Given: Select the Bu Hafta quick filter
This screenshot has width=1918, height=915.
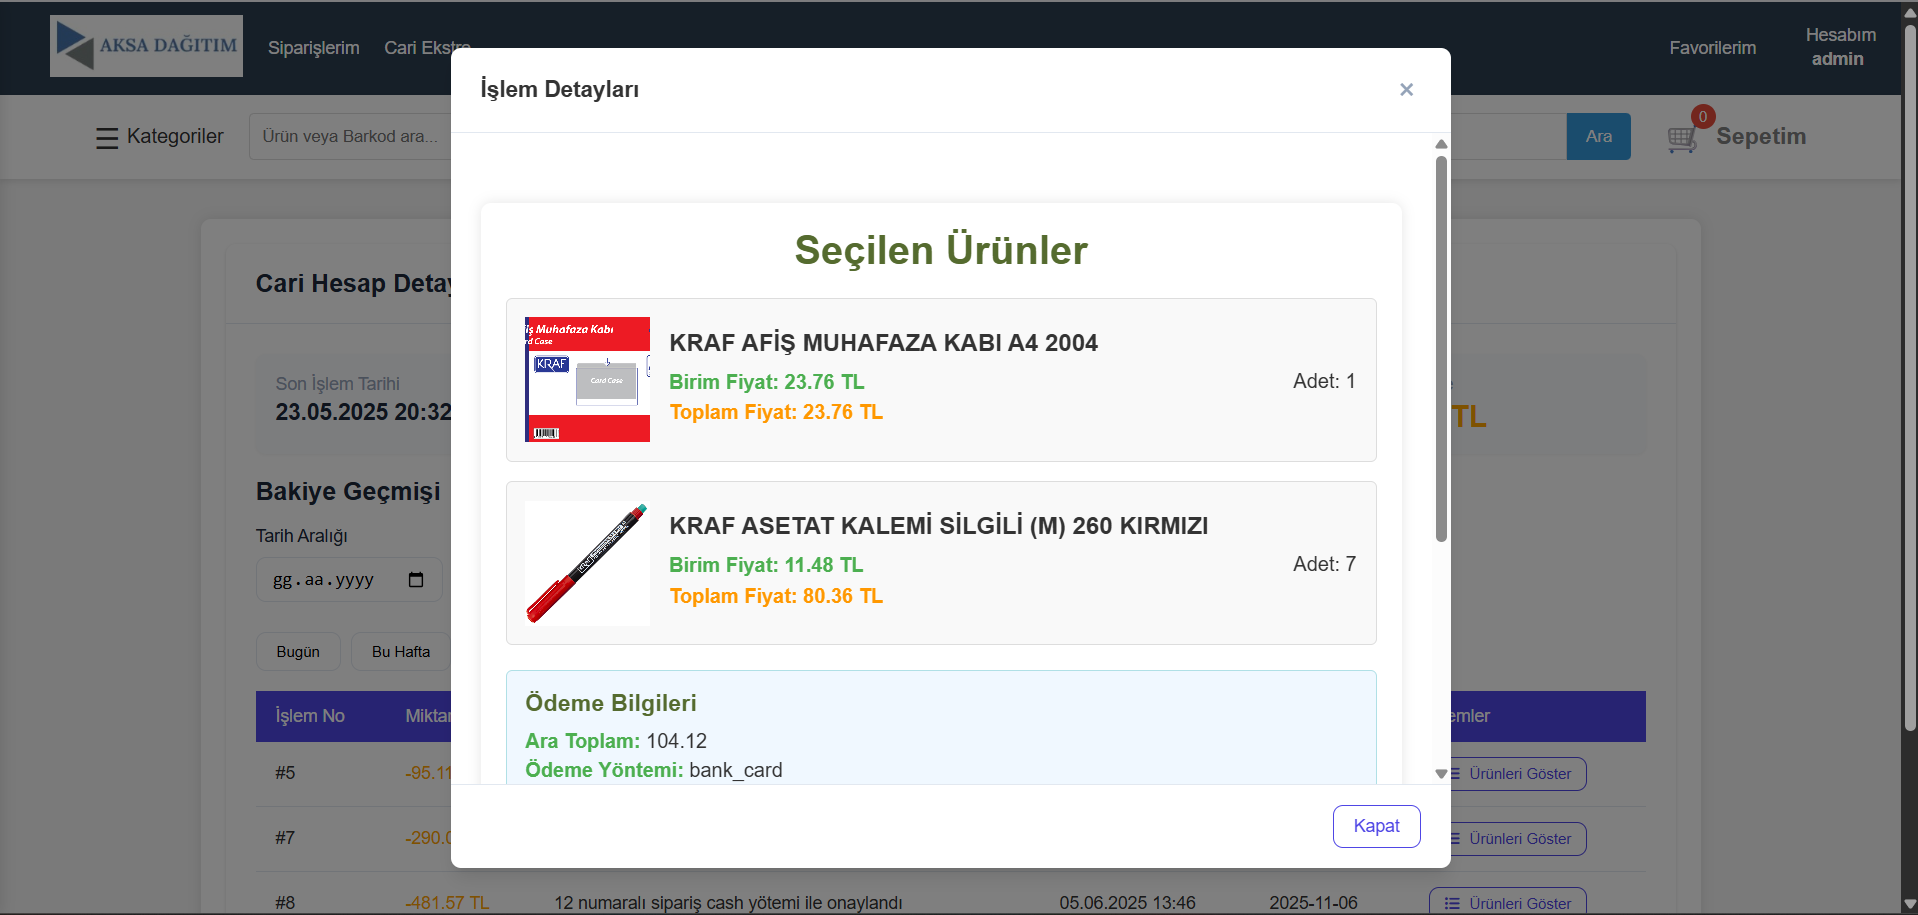Looking at the screenshot, I should click(x=401, y=652).
